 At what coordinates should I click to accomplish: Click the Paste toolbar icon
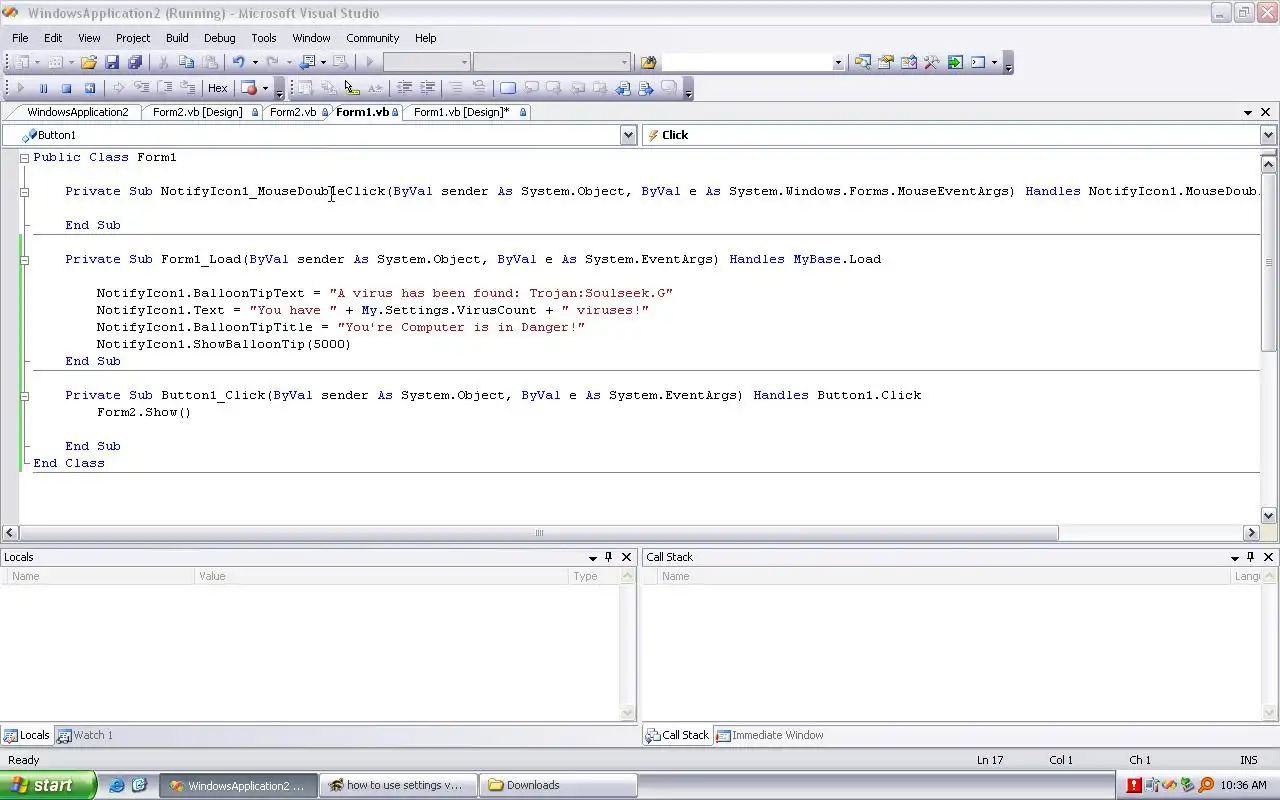coord(209,62)
